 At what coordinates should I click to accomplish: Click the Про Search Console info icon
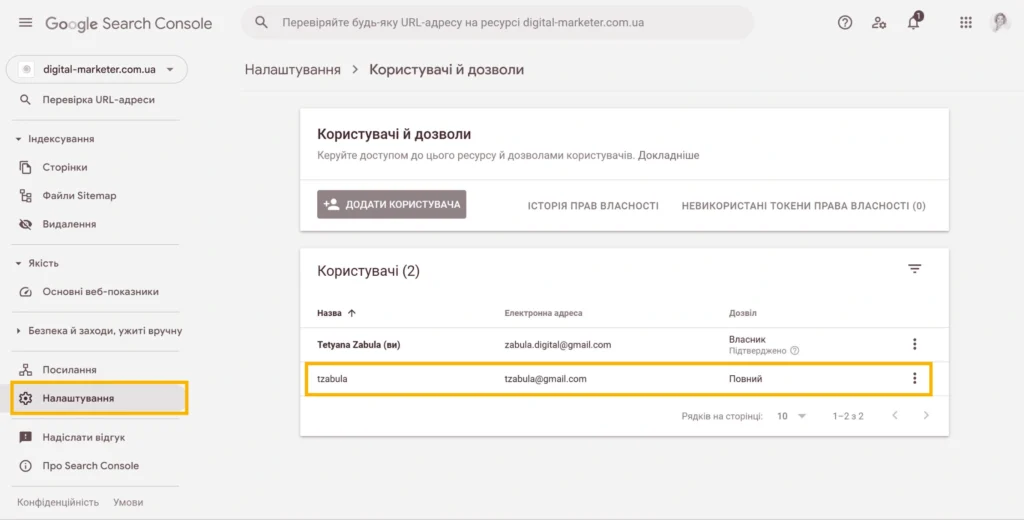[x=25, y=466]
